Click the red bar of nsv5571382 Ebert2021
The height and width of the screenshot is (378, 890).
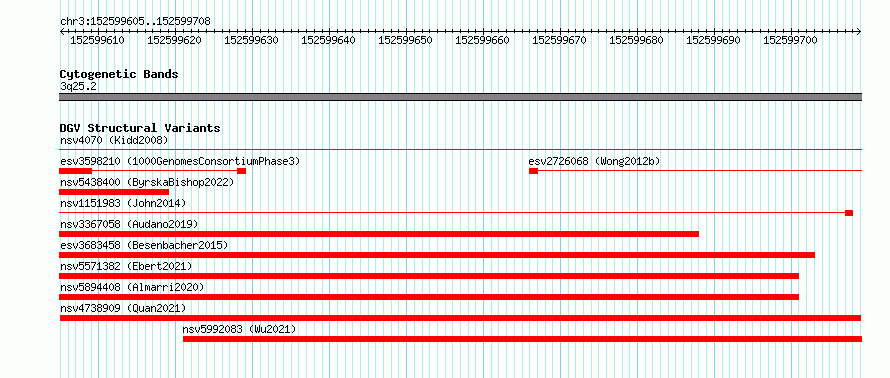pos(429,276)
